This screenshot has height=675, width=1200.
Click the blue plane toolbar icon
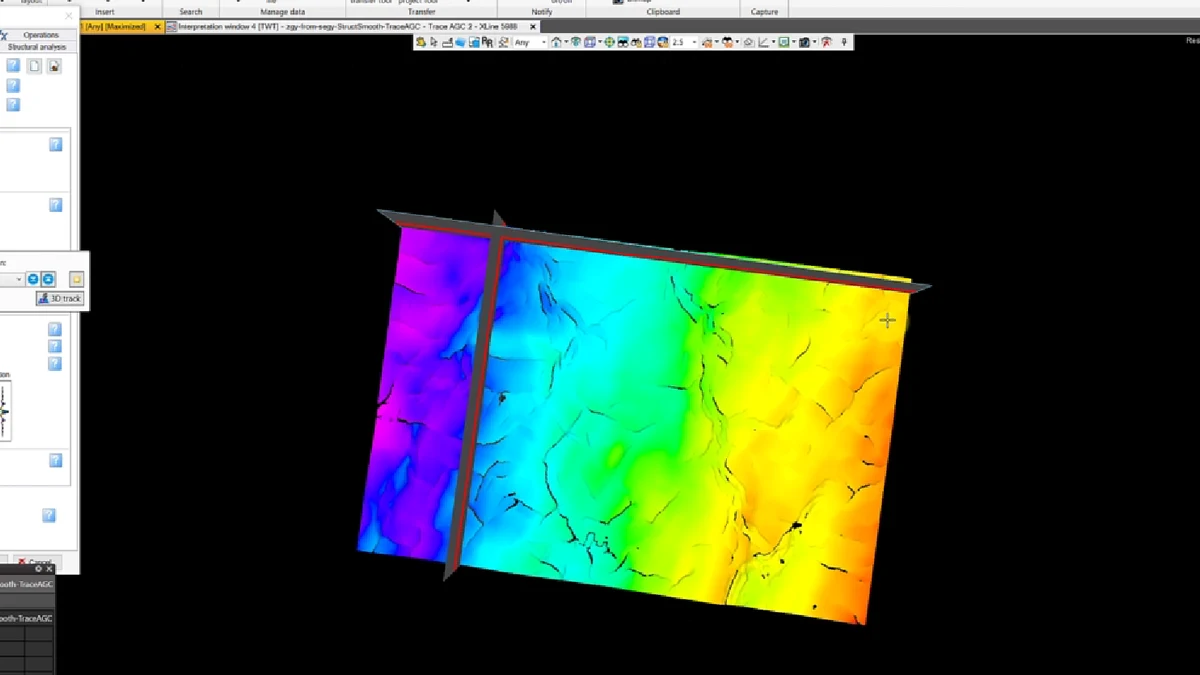click(460, 42)
